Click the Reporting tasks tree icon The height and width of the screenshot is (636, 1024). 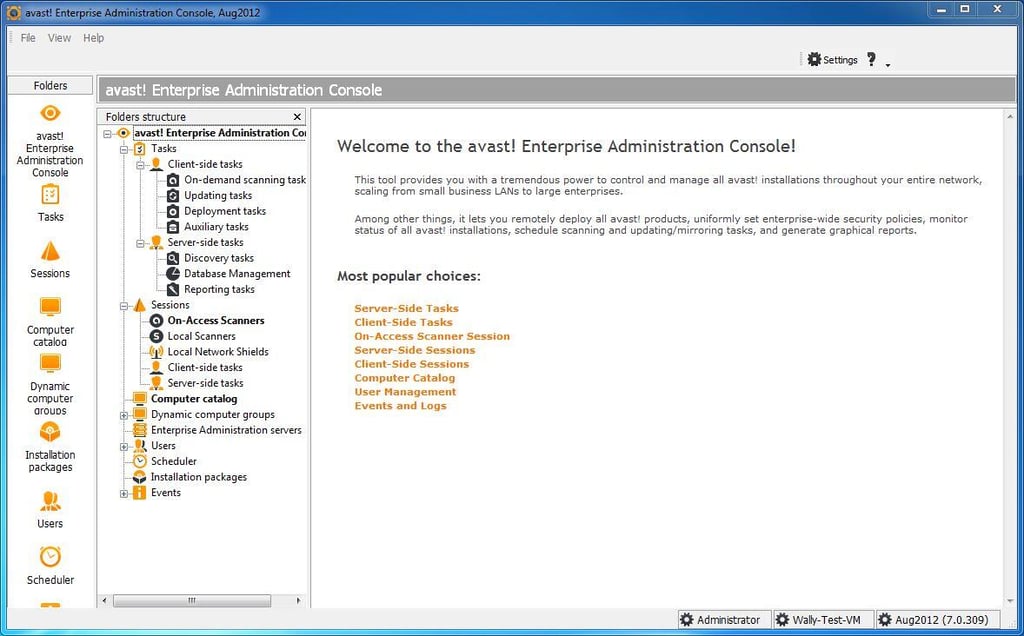pyautogui.click(x=173, y=289)
